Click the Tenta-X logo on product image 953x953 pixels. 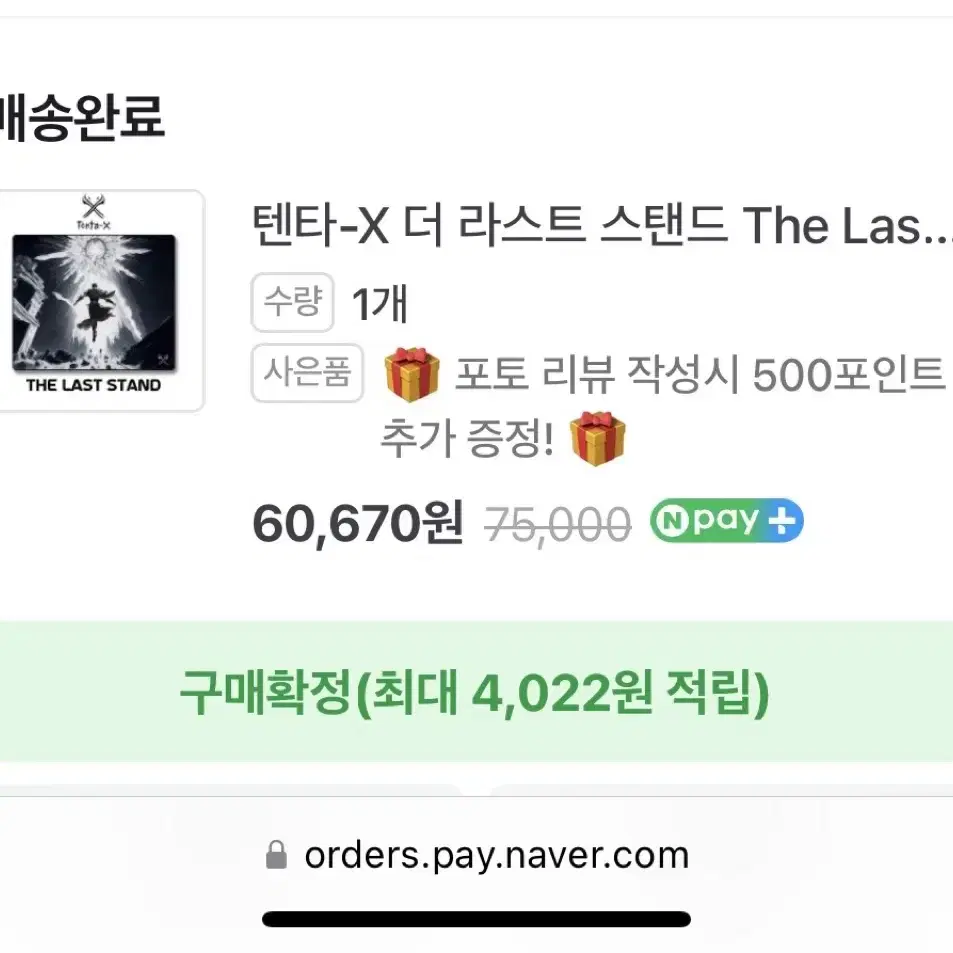(94, 212)
